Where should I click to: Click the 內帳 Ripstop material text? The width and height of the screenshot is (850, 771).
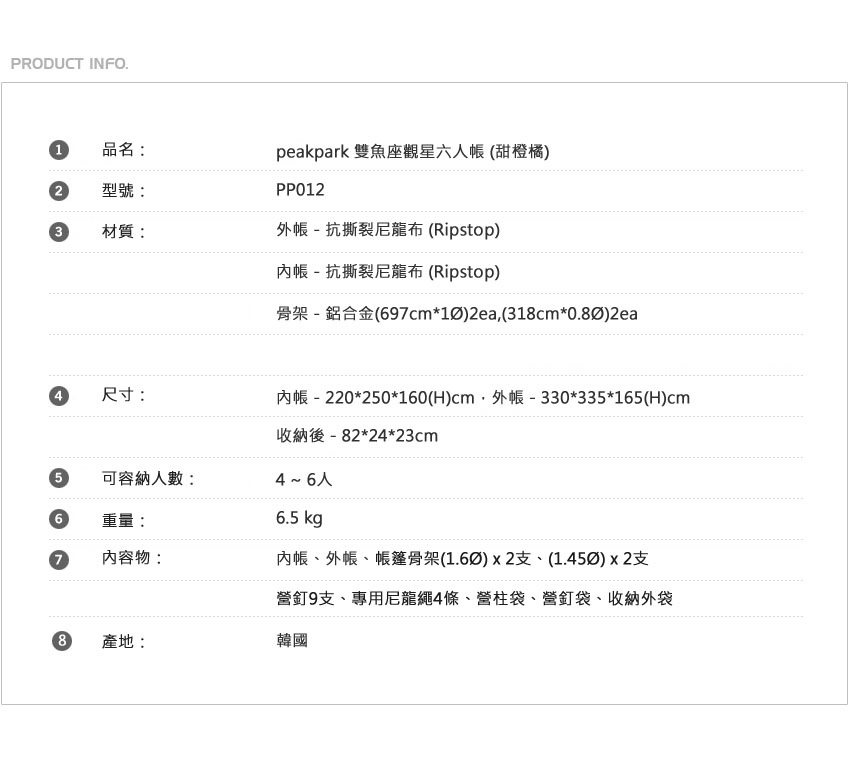click(387, 272)
